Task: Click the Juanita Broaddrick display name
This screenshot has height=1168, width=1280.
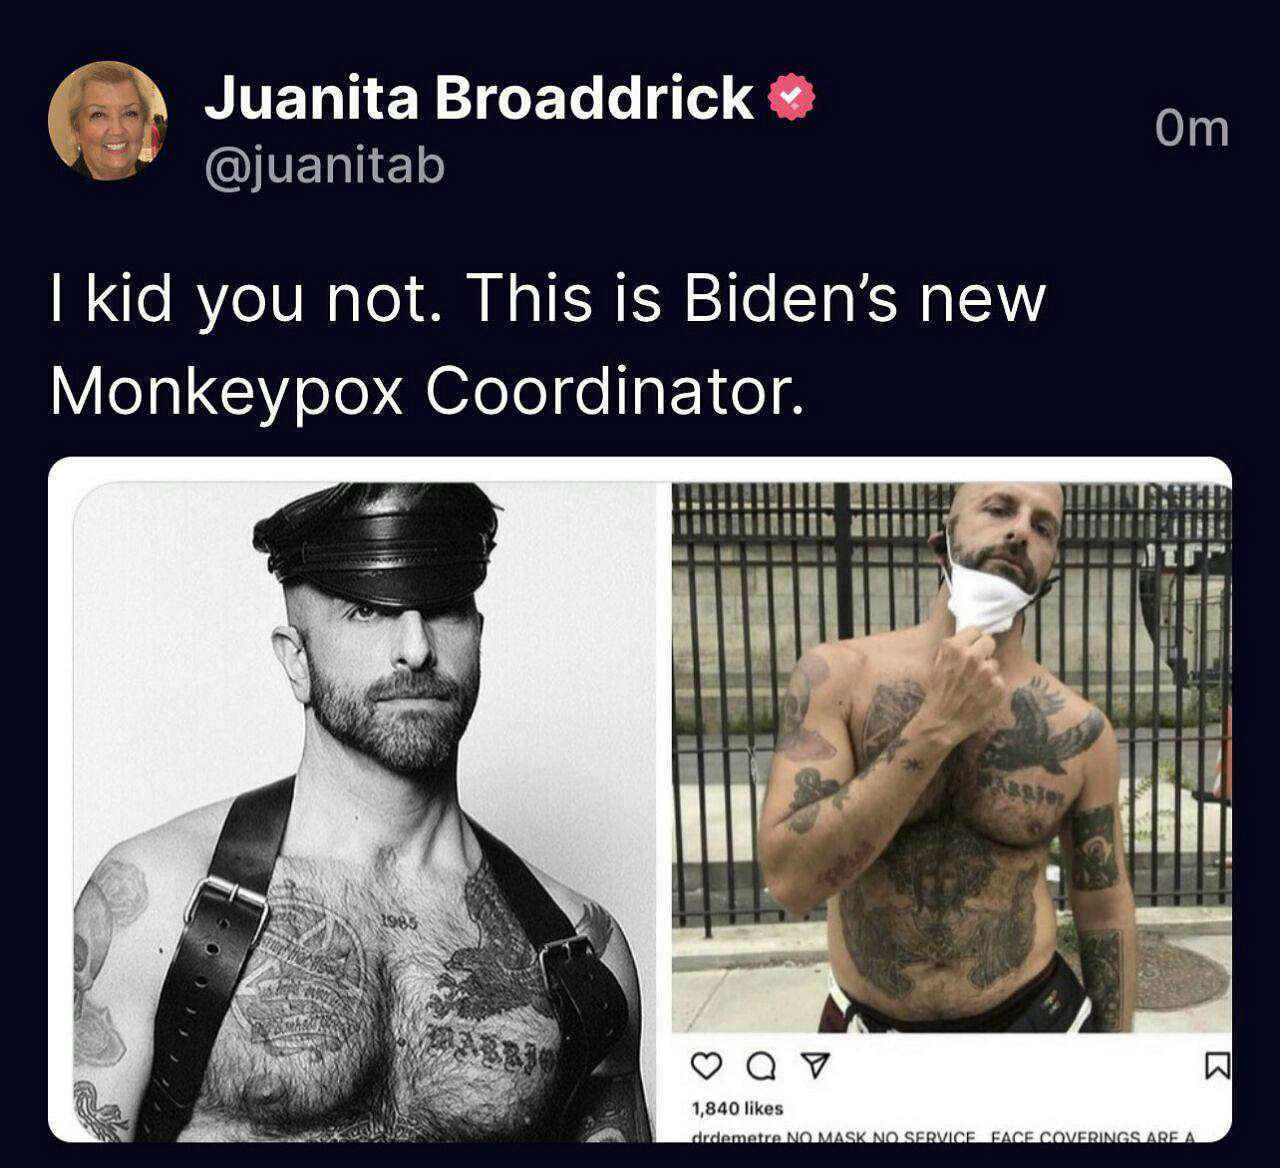Action: [x=479, y=97]
